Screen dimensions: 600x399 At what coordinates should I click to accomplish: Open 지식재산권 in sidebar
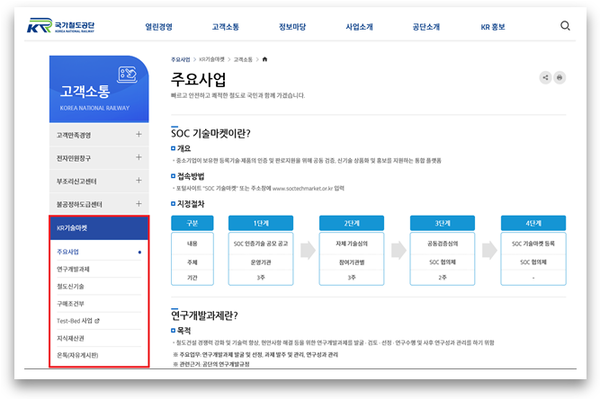click(x=70, y=338)
